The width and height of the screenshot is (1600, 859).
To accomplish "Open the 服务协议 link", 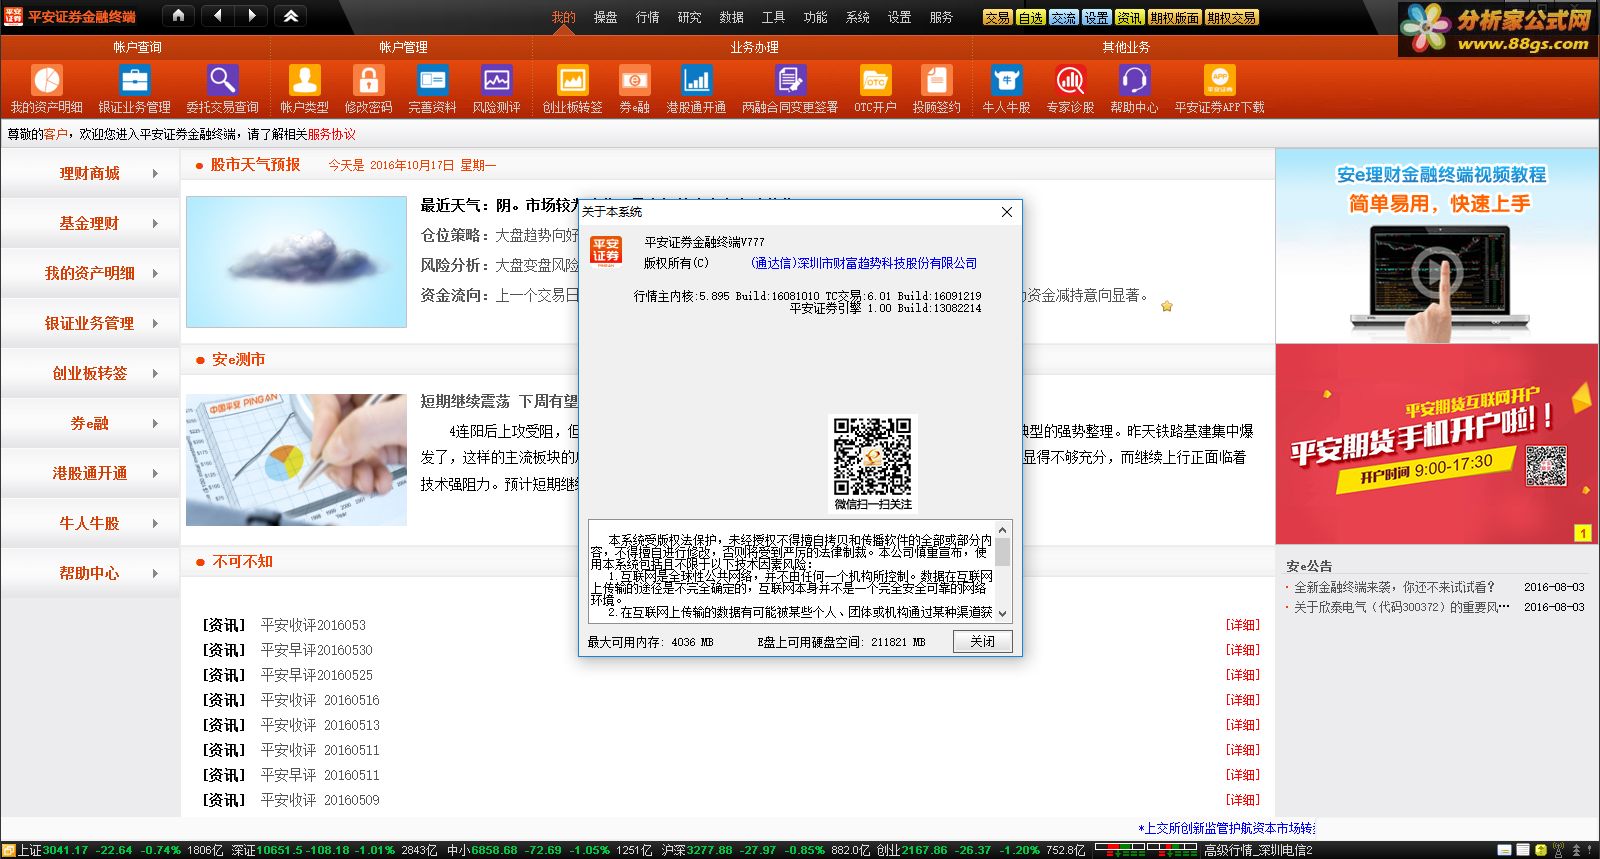I will (x=331, y=134).
